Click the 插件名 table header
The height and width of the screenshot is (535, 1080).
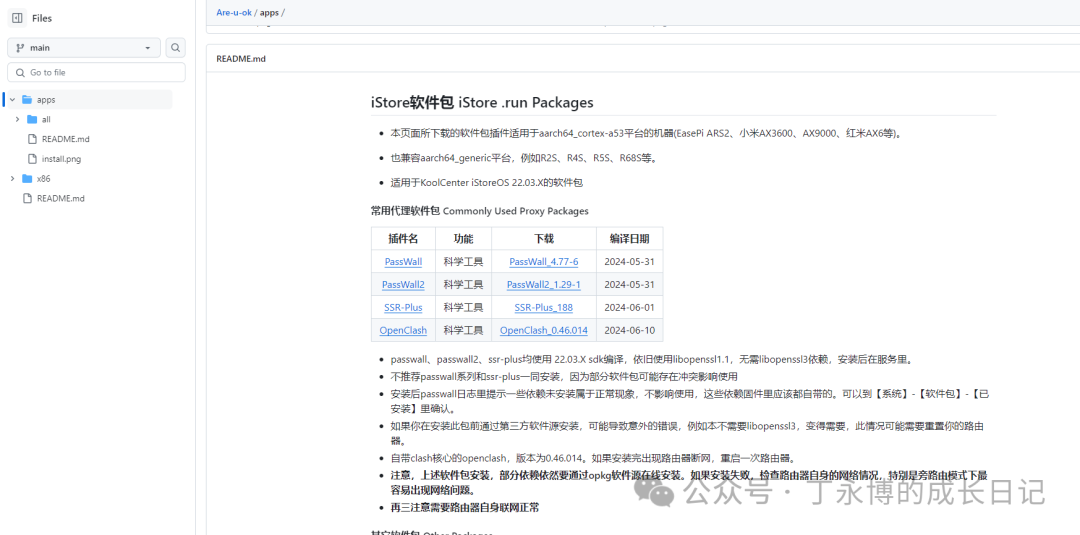point(404,239)
